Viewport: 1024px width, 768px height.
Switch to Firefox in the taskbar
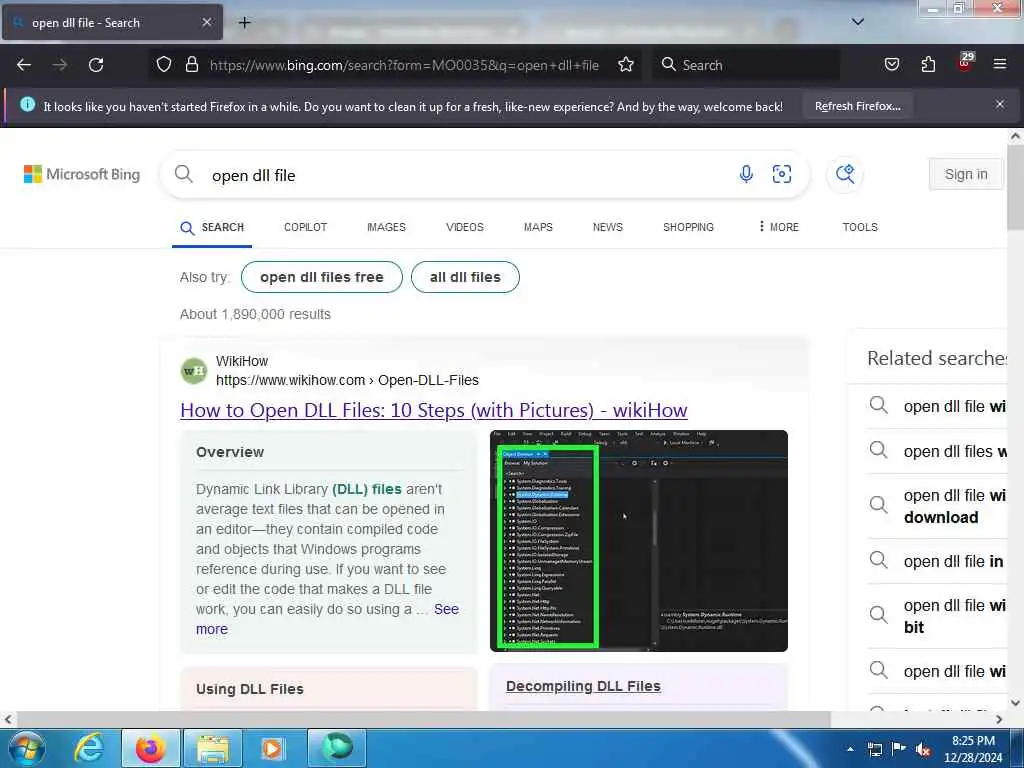[x=150, y=748]
